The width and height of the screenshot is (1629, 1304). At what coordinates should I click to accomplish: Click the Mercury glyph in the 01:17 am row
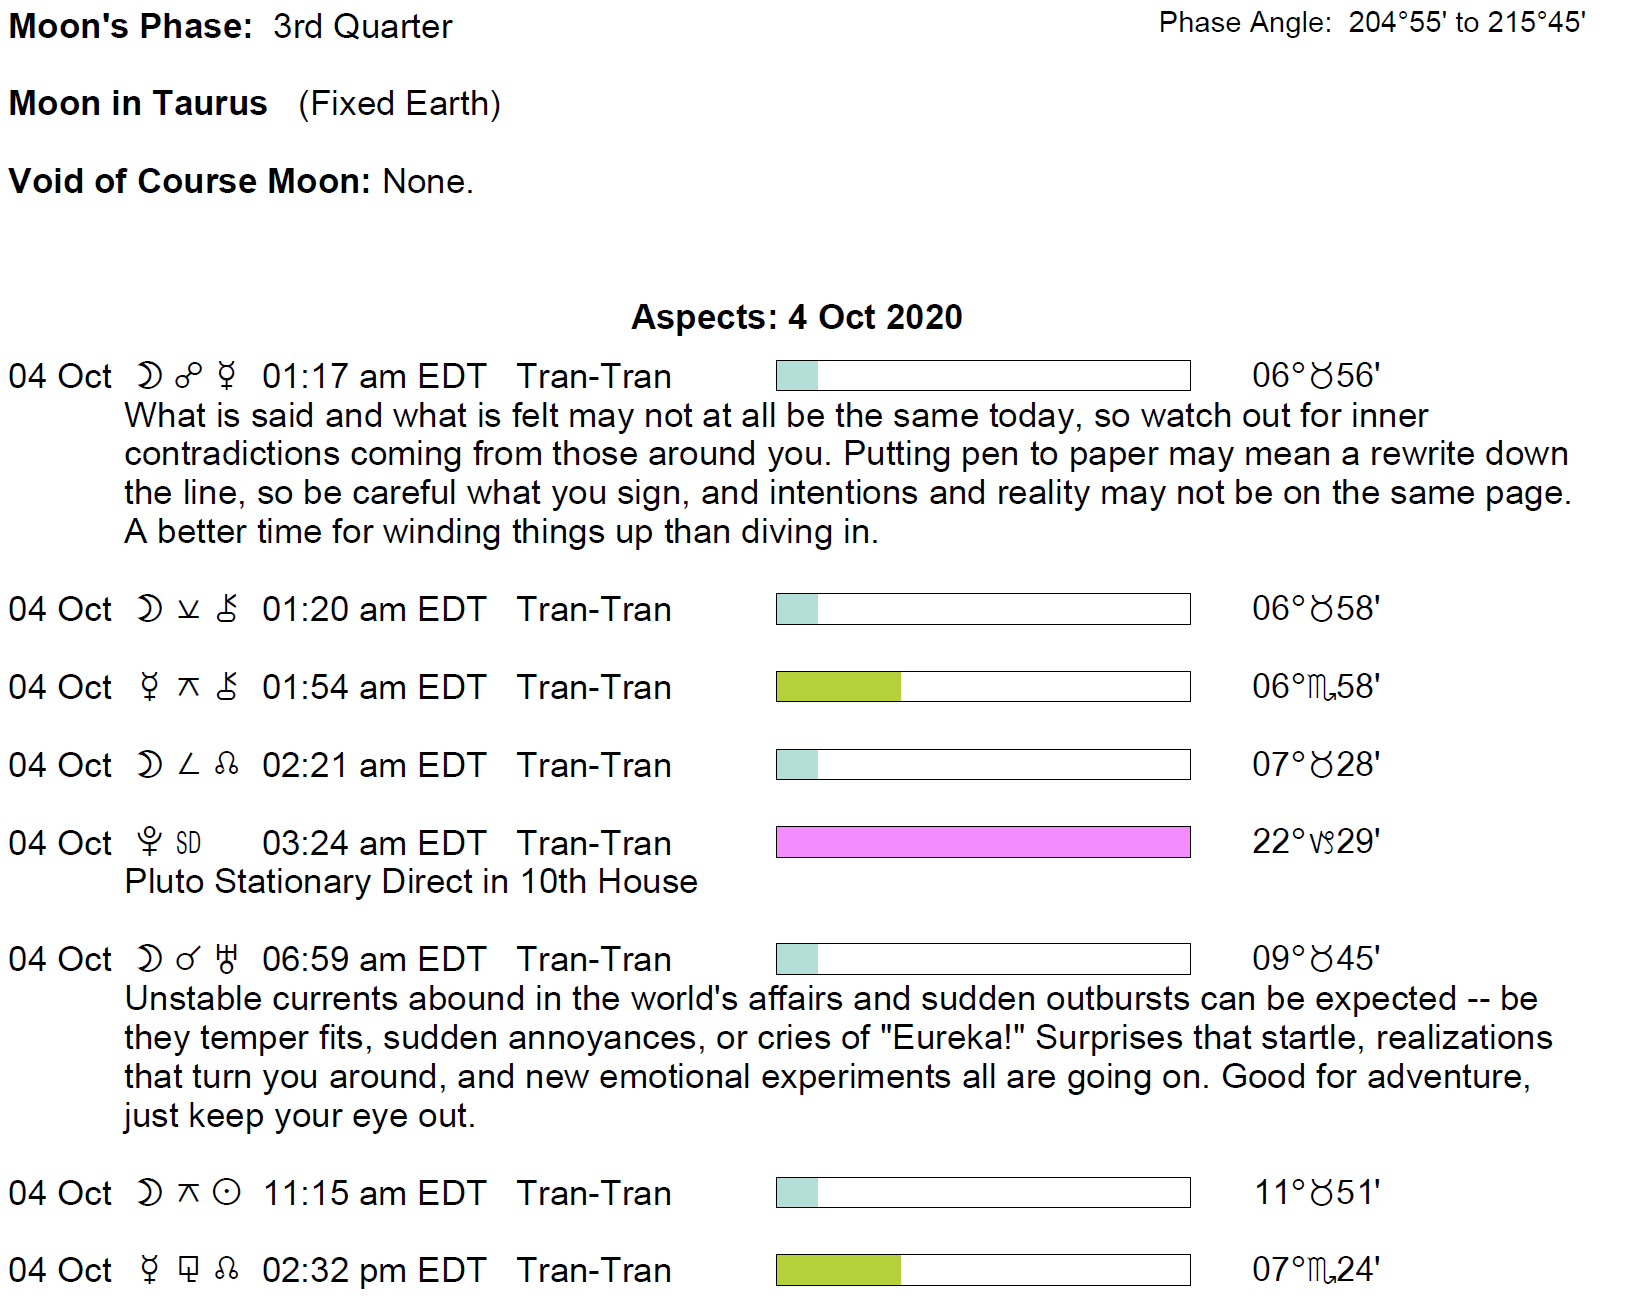tap(227, 376)
